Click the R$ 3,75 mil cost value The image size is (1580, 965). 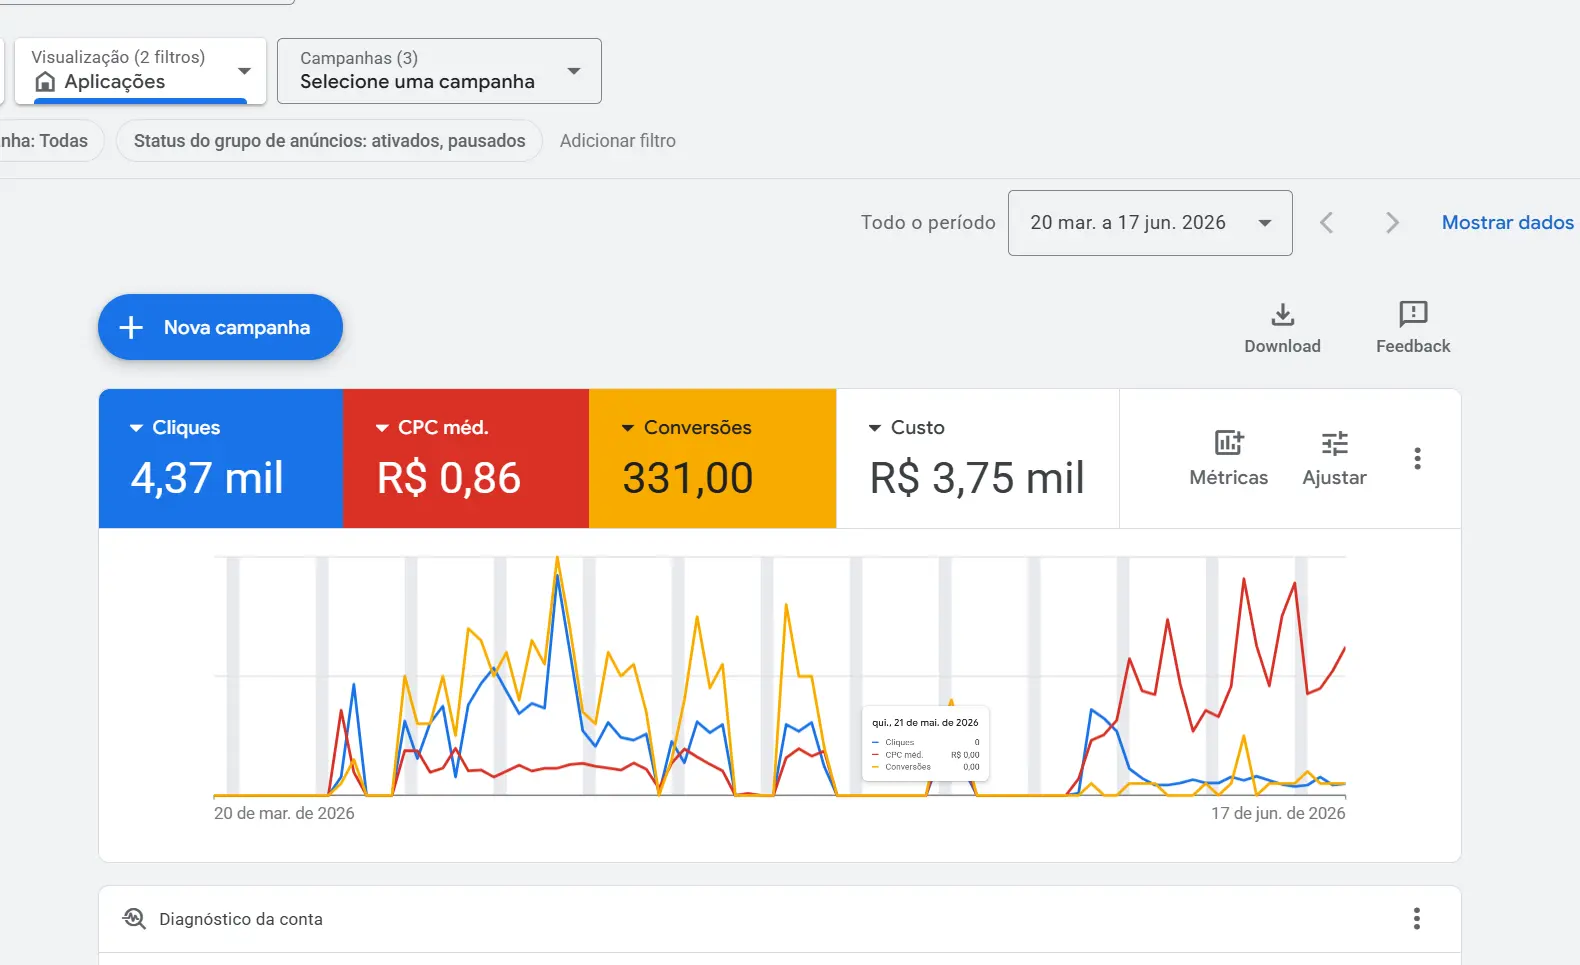coord(977,478)
